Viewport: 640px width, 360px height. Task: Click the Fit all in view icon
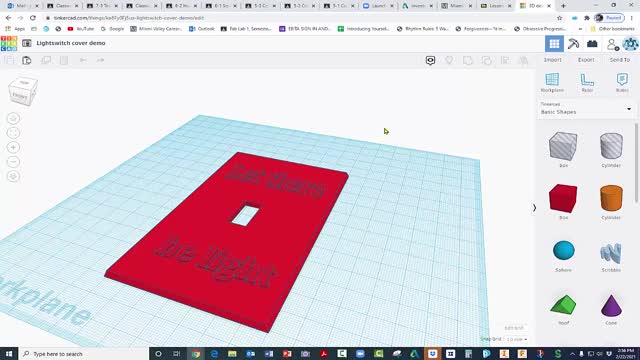point(13,133)
